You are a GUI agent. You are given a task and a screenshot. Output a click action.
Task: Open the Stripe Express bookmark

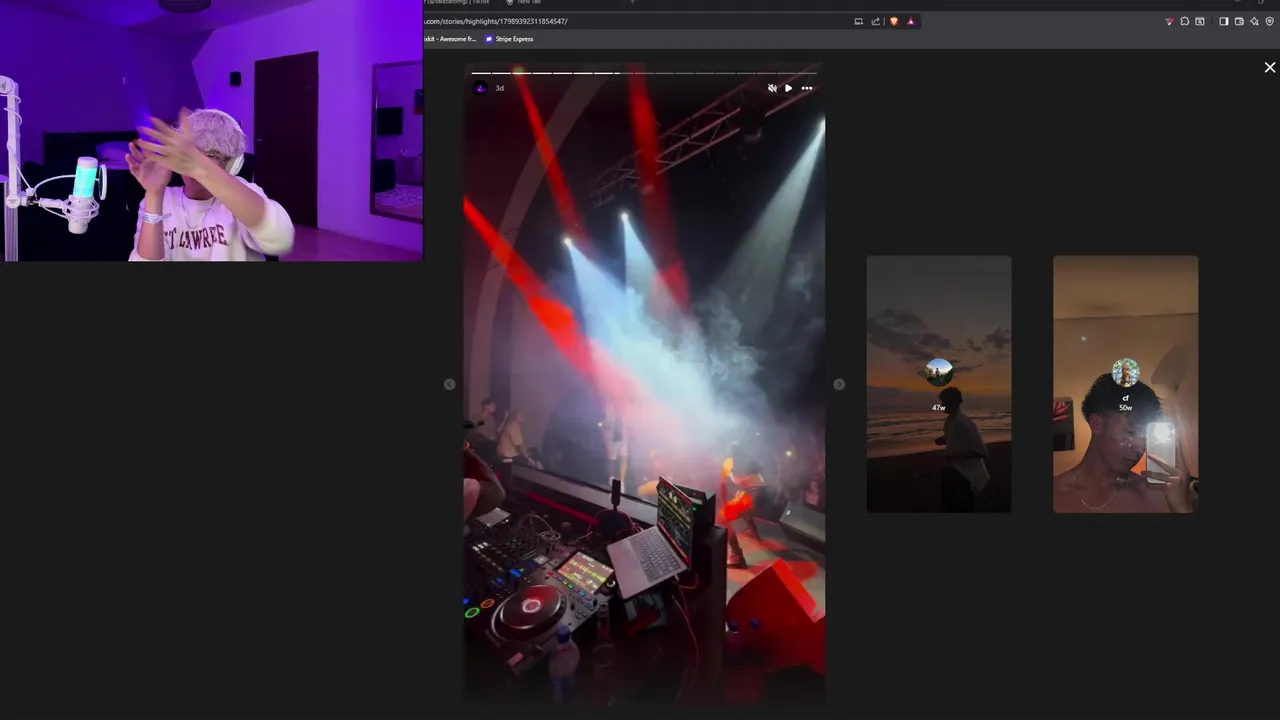point(510,39)
